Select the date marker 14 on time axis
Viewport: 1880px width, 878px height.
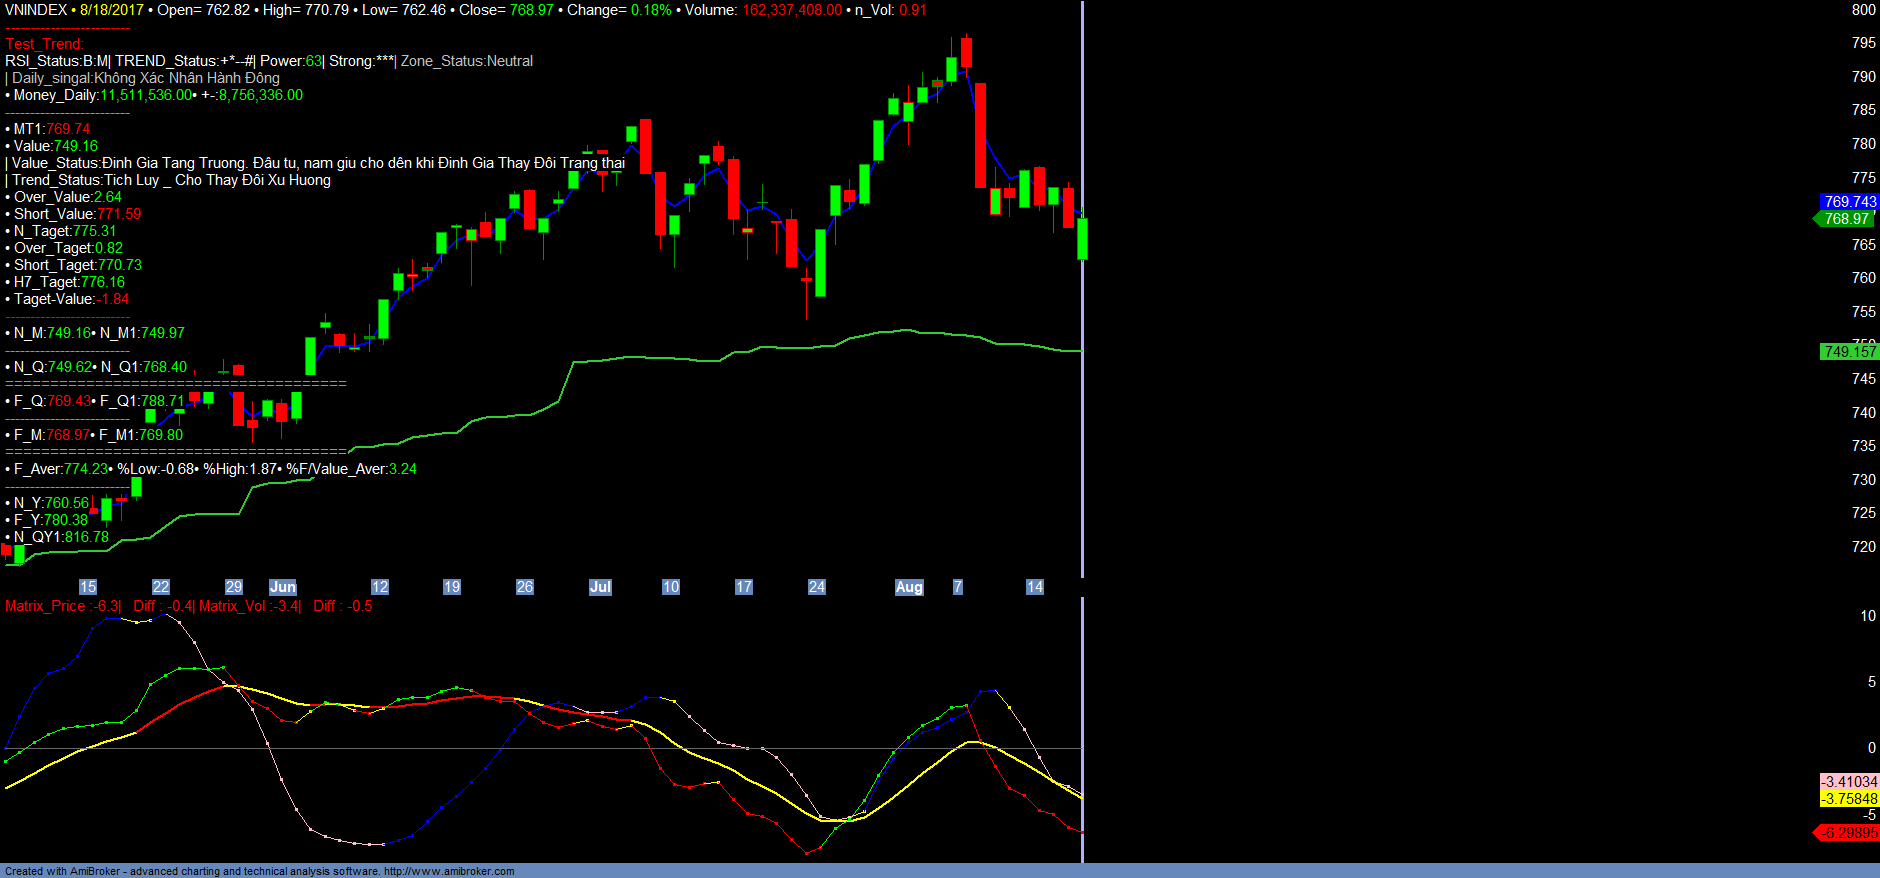pyautogui.click(x=1035, y=587)
